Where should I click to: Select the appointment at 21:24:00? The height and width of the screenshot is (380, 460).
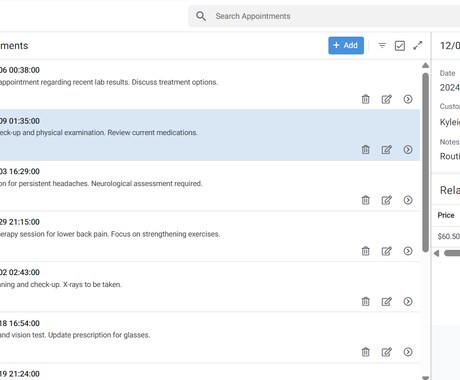[x=210, y=372]
